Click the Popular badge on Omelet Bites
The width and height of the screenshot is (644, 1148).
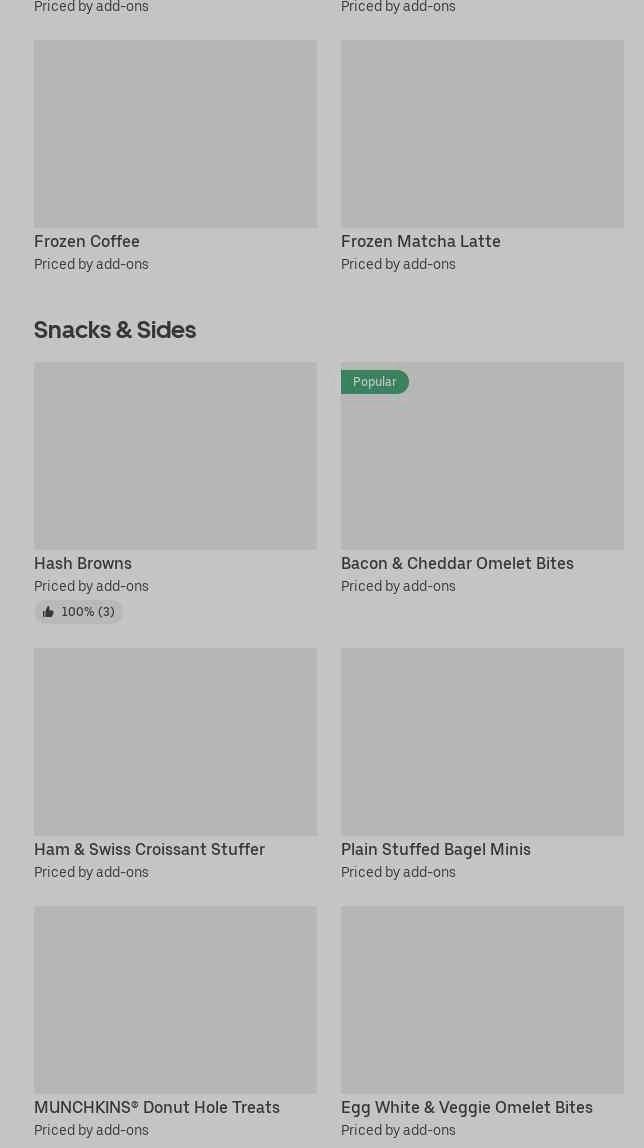[375, 382]
